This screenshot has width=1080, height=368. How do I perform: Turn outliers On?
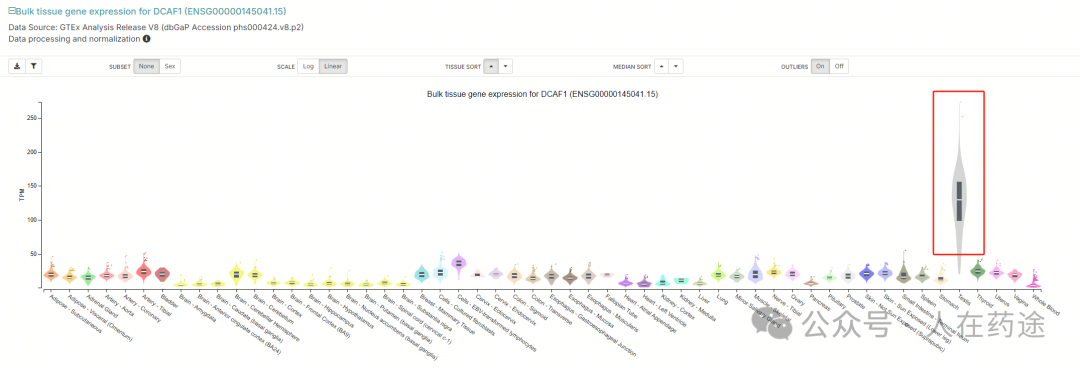pyautogui.click(x=820, y=66)
